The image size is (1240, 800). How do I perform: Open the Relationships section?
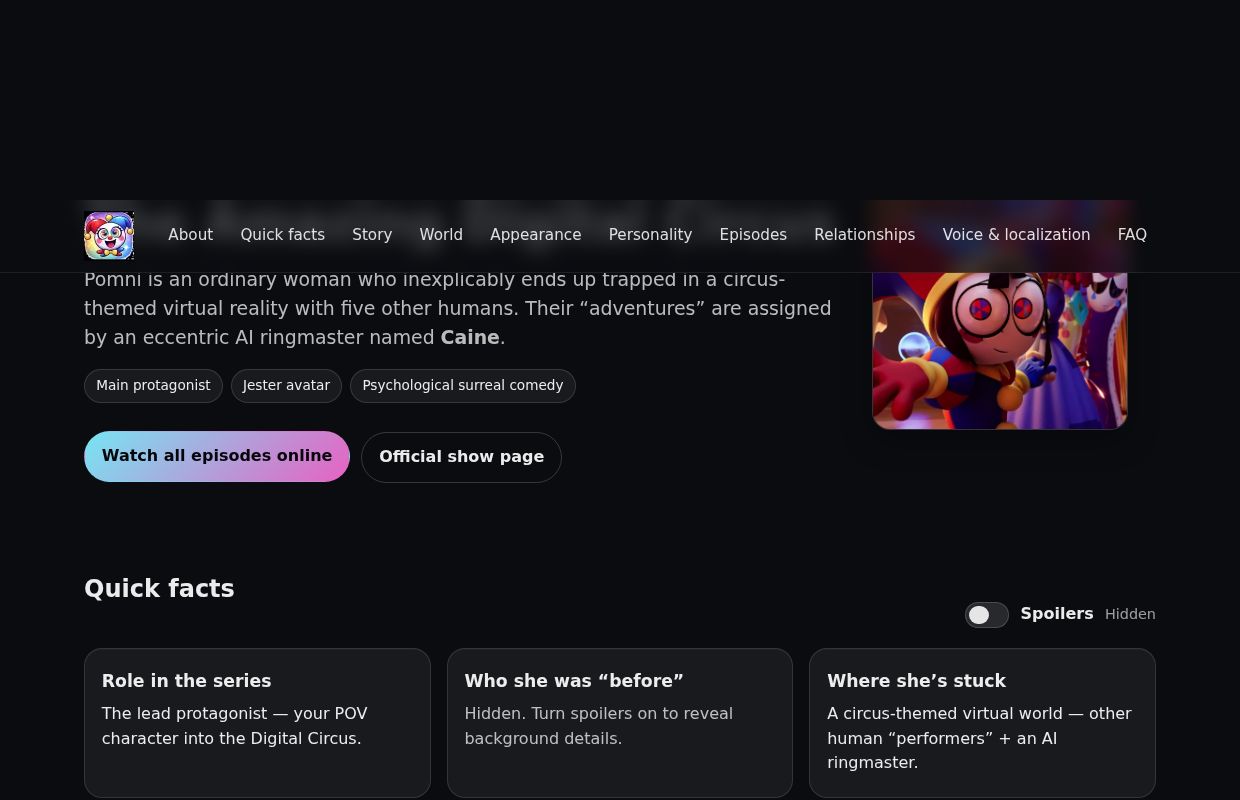pyautogui.click(x=864, y=235)
